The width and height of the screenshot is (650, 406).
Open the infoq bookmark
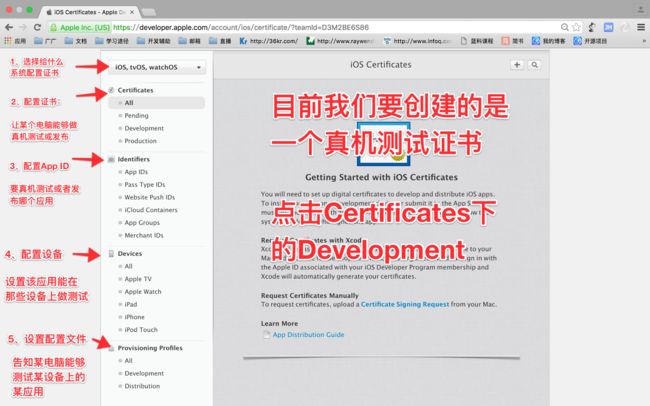417,41
